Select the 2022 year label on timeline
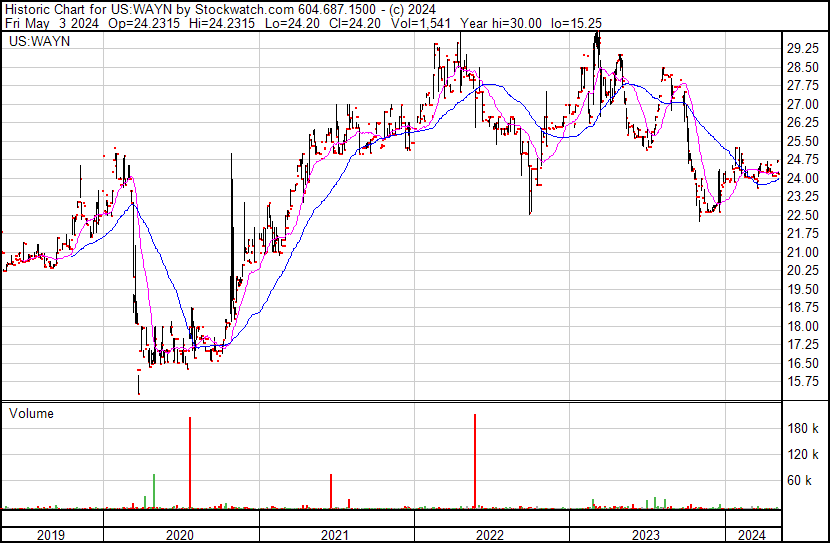 [489, 535]
